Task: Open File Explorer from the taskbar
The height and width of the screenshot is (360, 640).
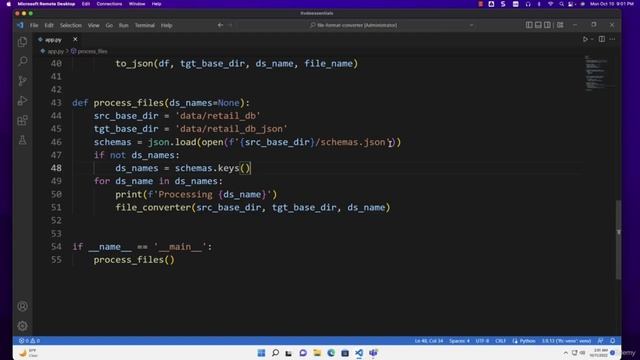Action: tap(317, 353)
